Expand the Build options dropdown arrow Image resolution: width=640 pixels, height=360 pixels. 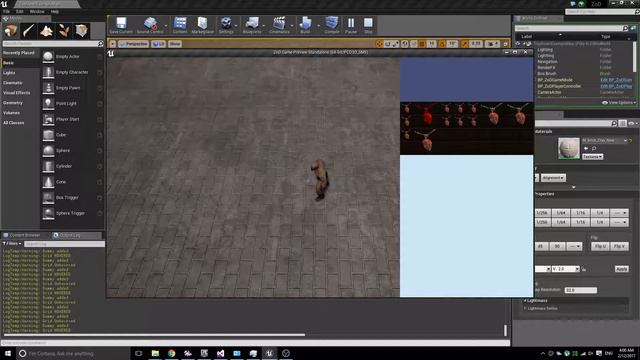click(318, 25)
